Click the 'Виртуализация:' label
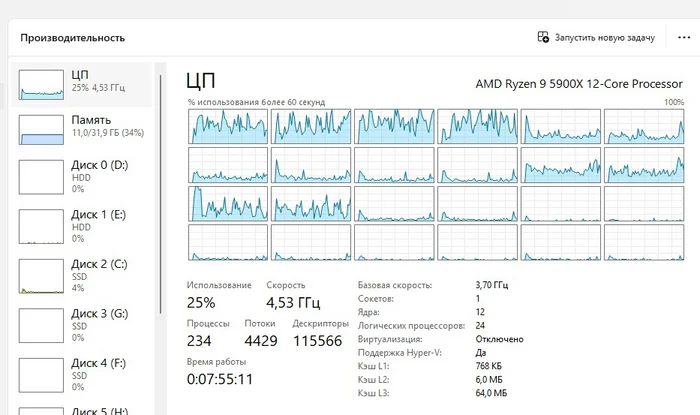This screenshot has height=415, width=700. [390, 339]
